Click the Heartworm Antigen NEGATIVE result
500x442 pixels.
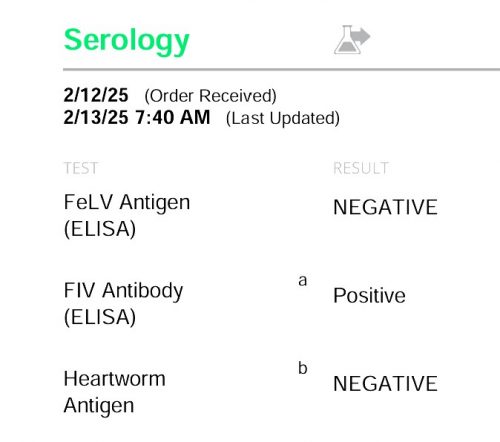tap(385, 384)
